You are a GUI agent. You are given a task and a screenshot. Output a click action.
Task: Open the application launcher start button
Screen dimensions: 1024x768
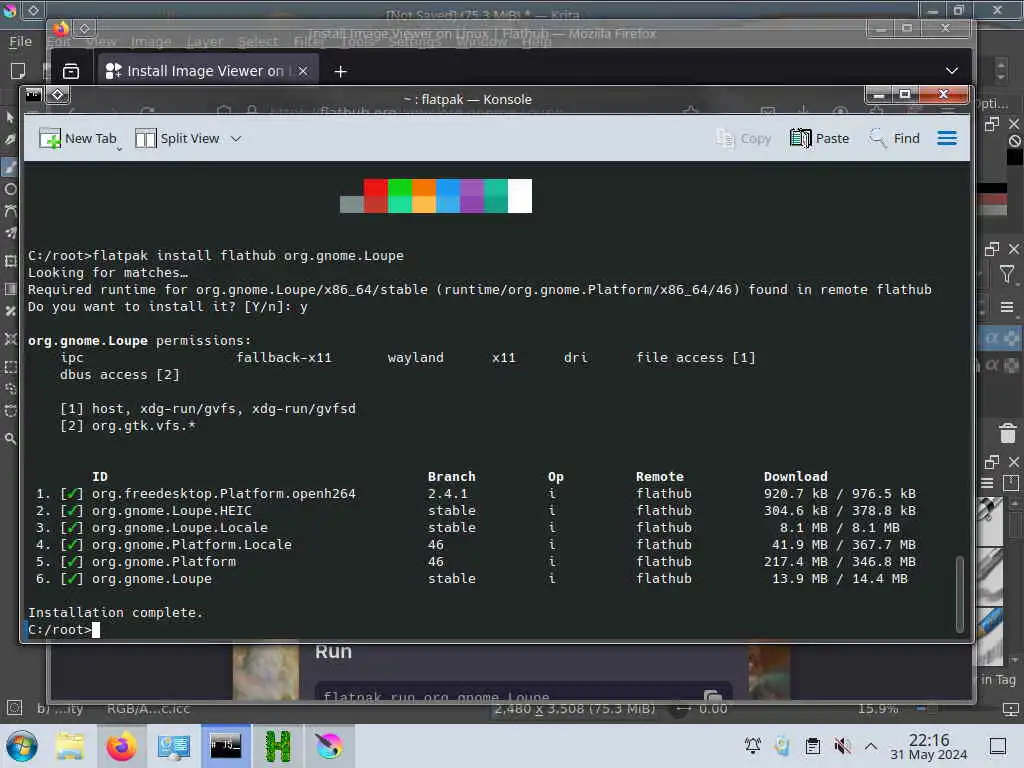pos(22,746)
